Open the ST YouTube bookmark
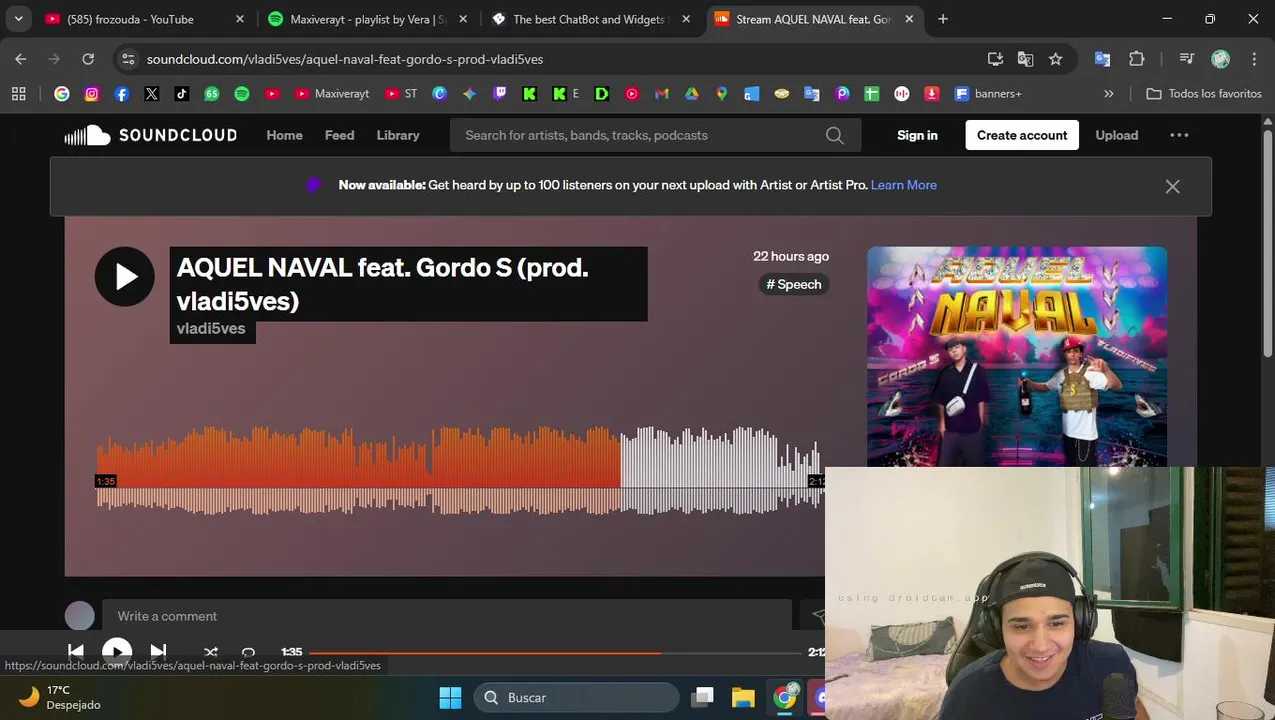This screenshot has width=1275, height=720. 401,93
